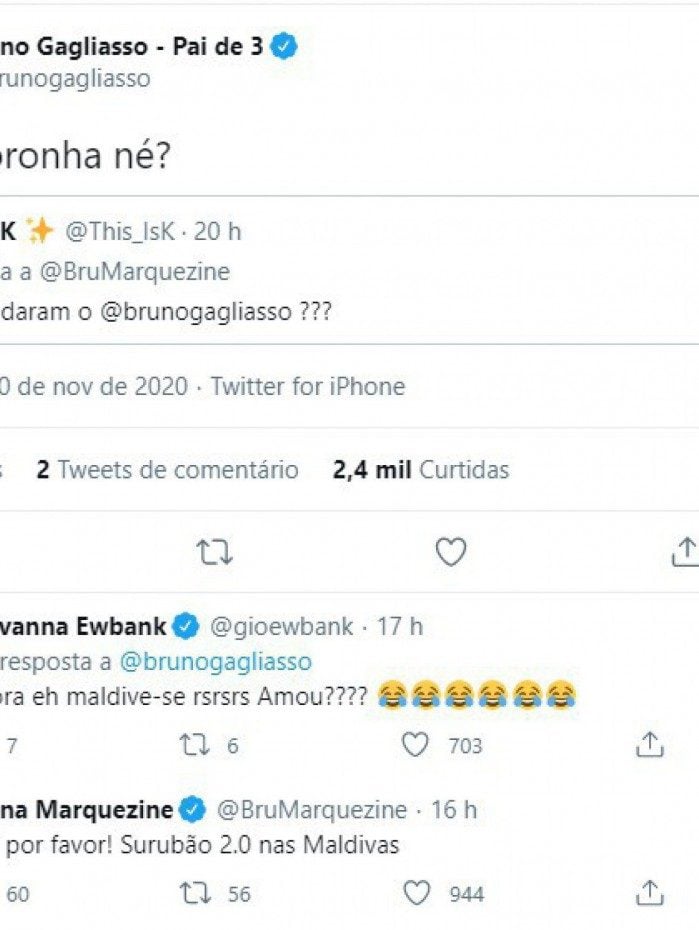Share the main tweet

[685, 552]
